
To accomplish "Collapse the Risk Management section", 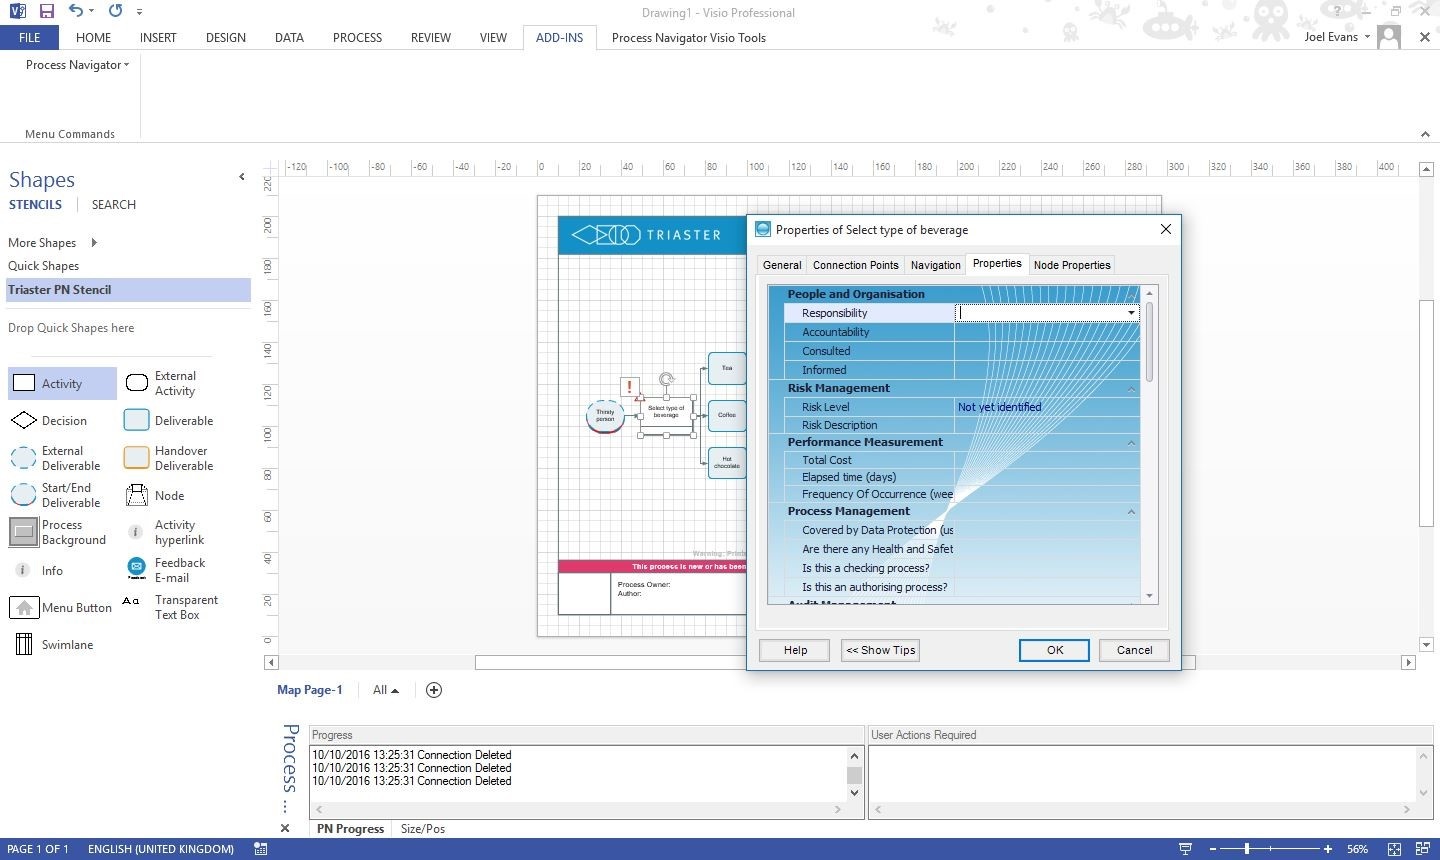I will point(1131,388).
